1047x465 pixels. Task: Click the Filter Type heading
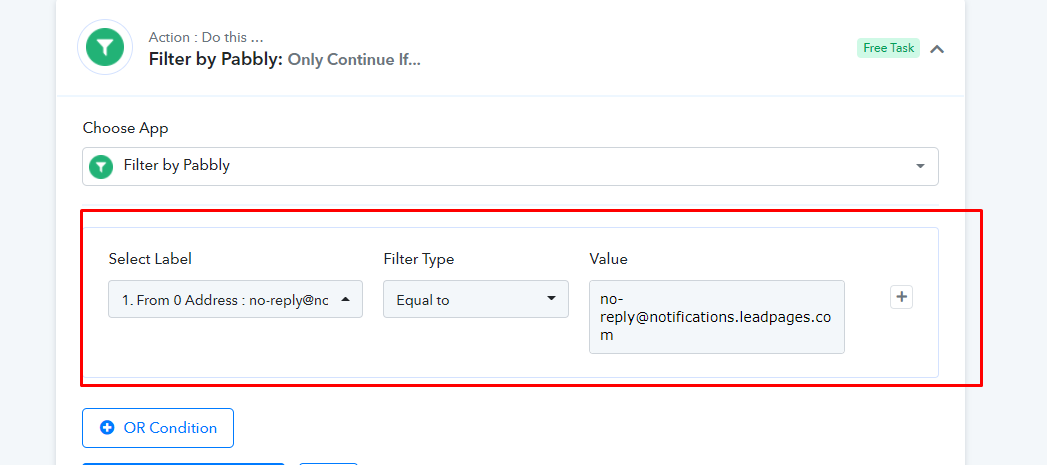[419, 259]
